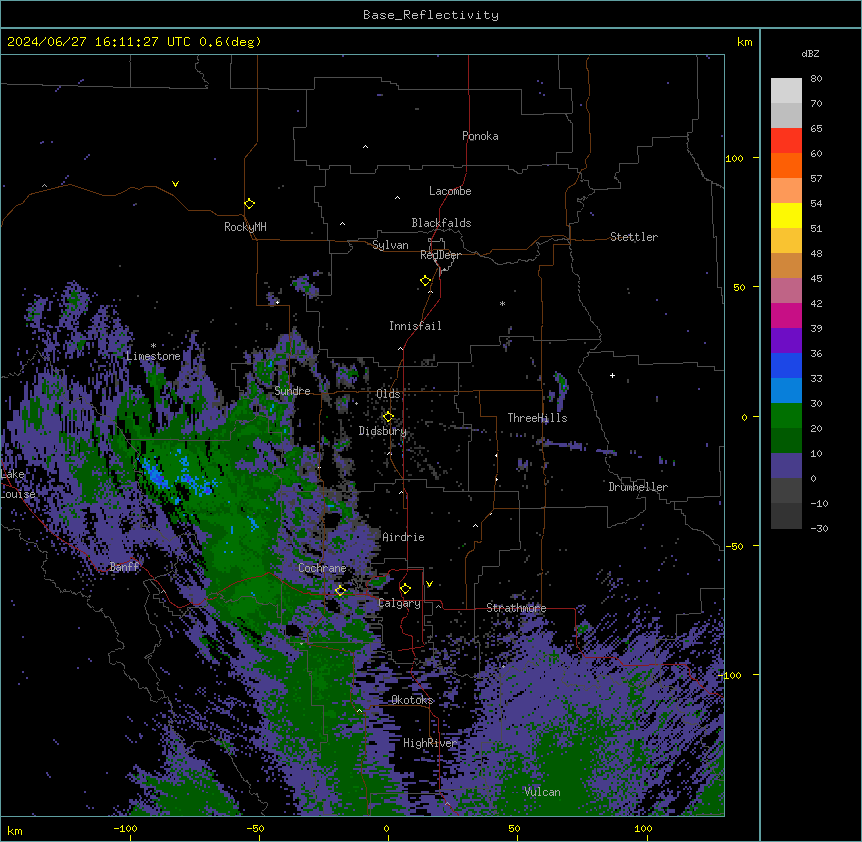Click the 80 dBZ white legend swatch
The image size is (862, 842).
coord(786,91)
